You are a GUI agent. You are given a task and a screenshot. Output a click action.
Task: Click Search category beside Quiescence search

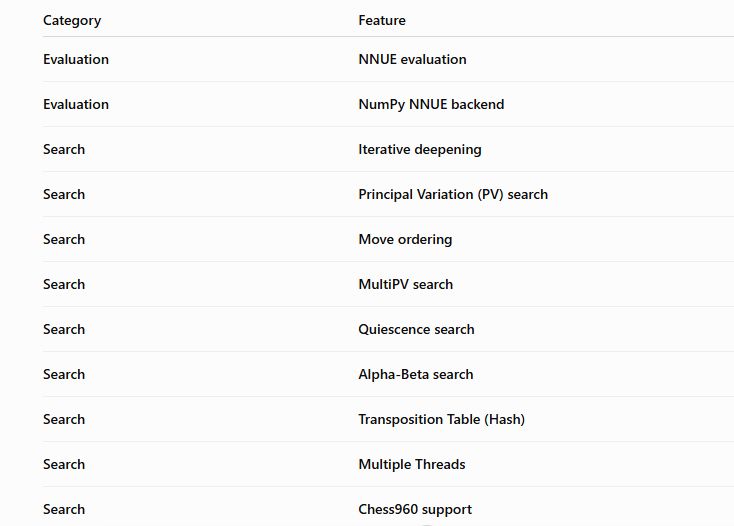pyautogui.click(x=64, y=329)
